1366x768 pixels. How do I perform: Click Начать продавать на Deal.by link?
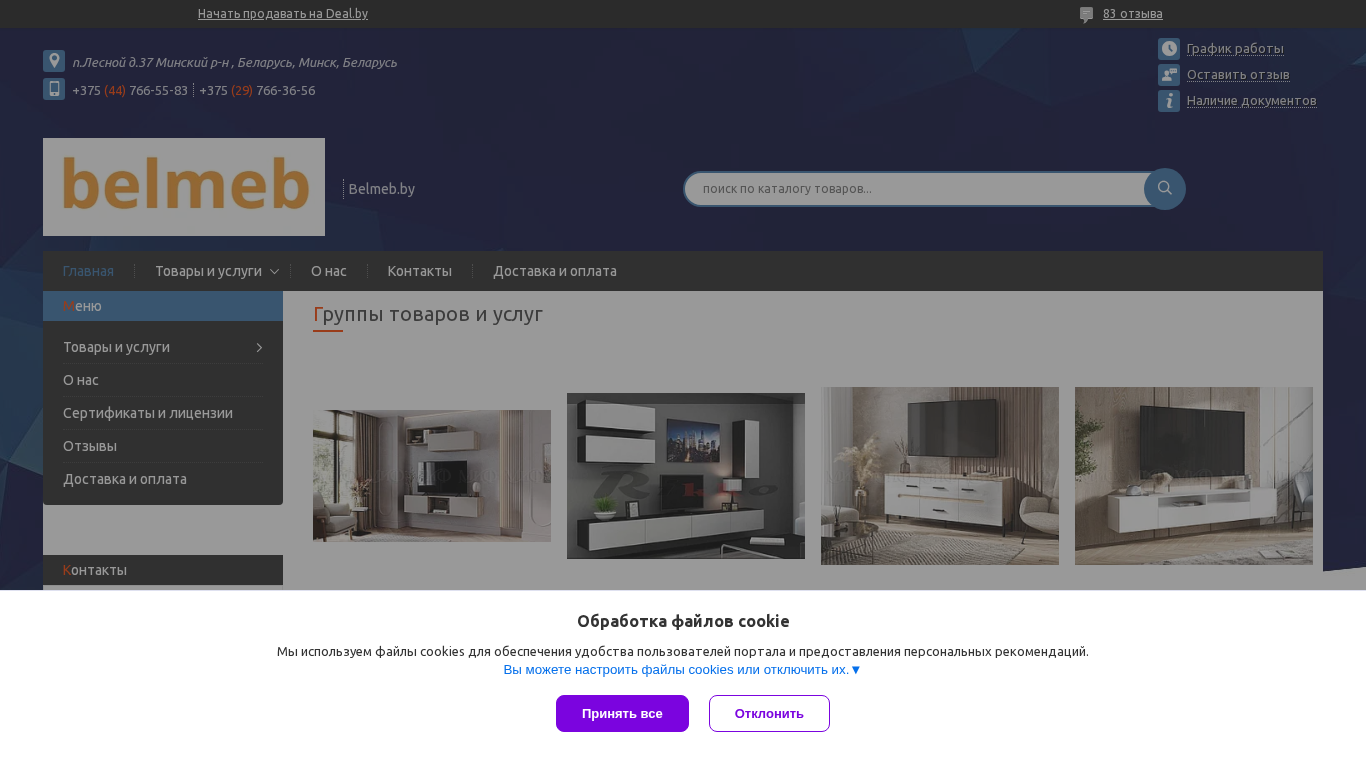(283, 14)
